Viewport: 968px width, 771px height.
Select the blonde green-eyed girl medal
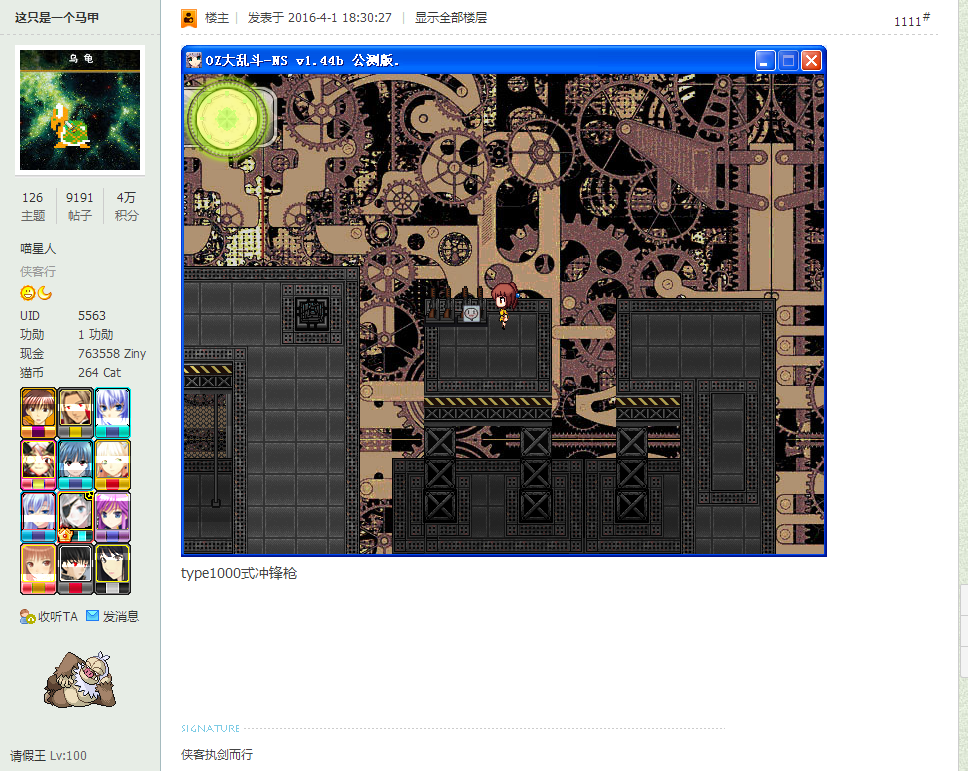[x=112, y=465]
